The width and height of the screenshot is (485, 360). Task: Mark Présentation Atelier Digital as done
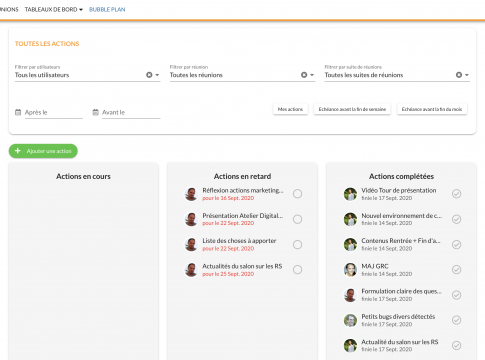coord(298,219)
